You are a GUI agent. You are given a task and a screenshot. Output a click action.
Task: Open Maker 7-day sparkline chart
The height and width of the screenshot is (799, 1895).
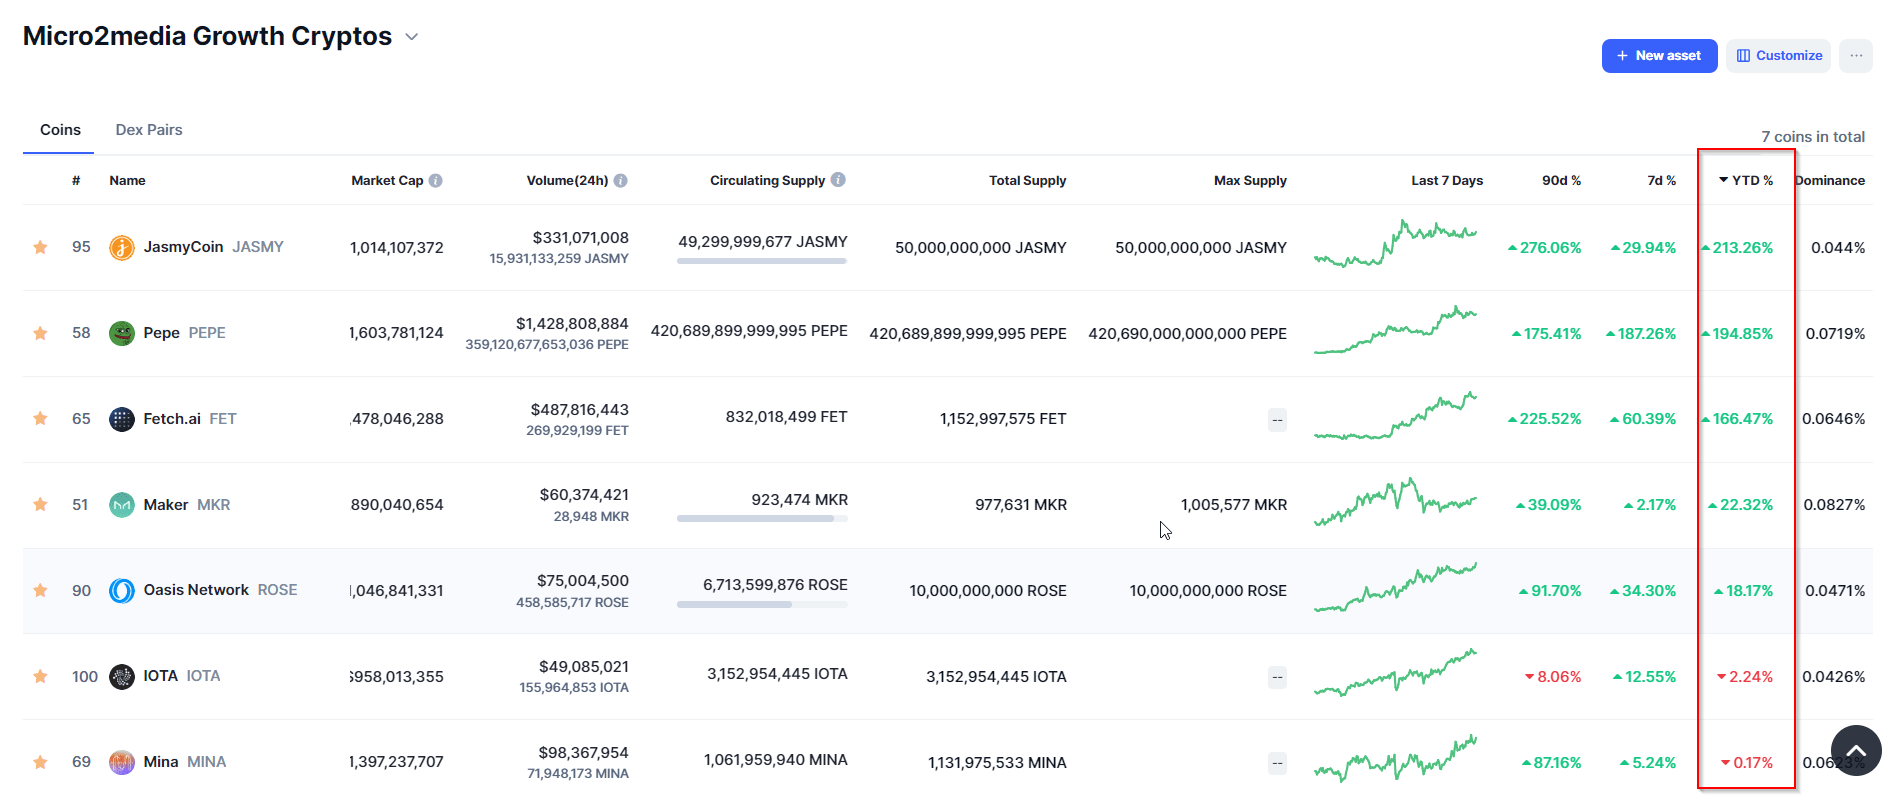click(1396, 502)
